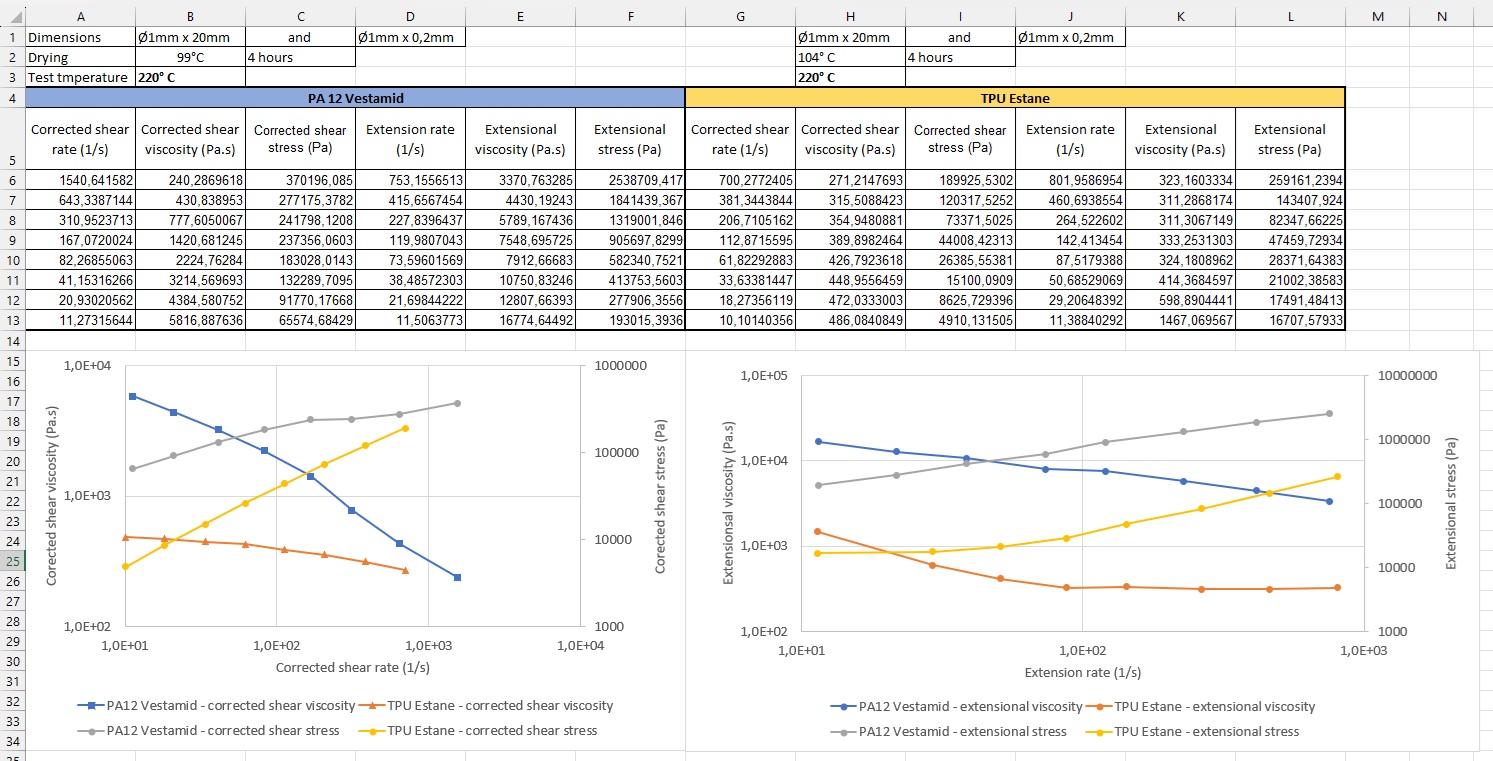Select the cell with value 16707,57933
The width and height of the screenshot is (1493, 761).
pyautogui.click(x=1290, y=321)
